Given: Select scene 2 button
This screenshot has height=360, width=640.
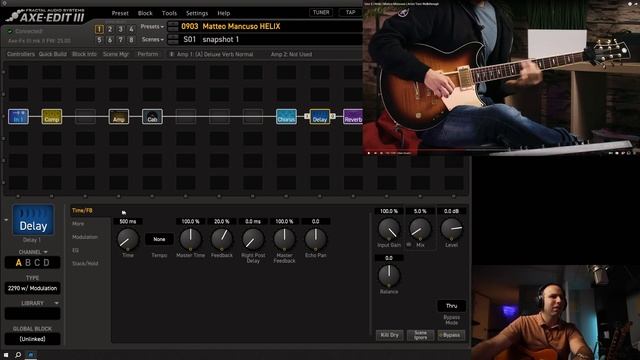Looking at the screenshot, I should pos(110,29).
